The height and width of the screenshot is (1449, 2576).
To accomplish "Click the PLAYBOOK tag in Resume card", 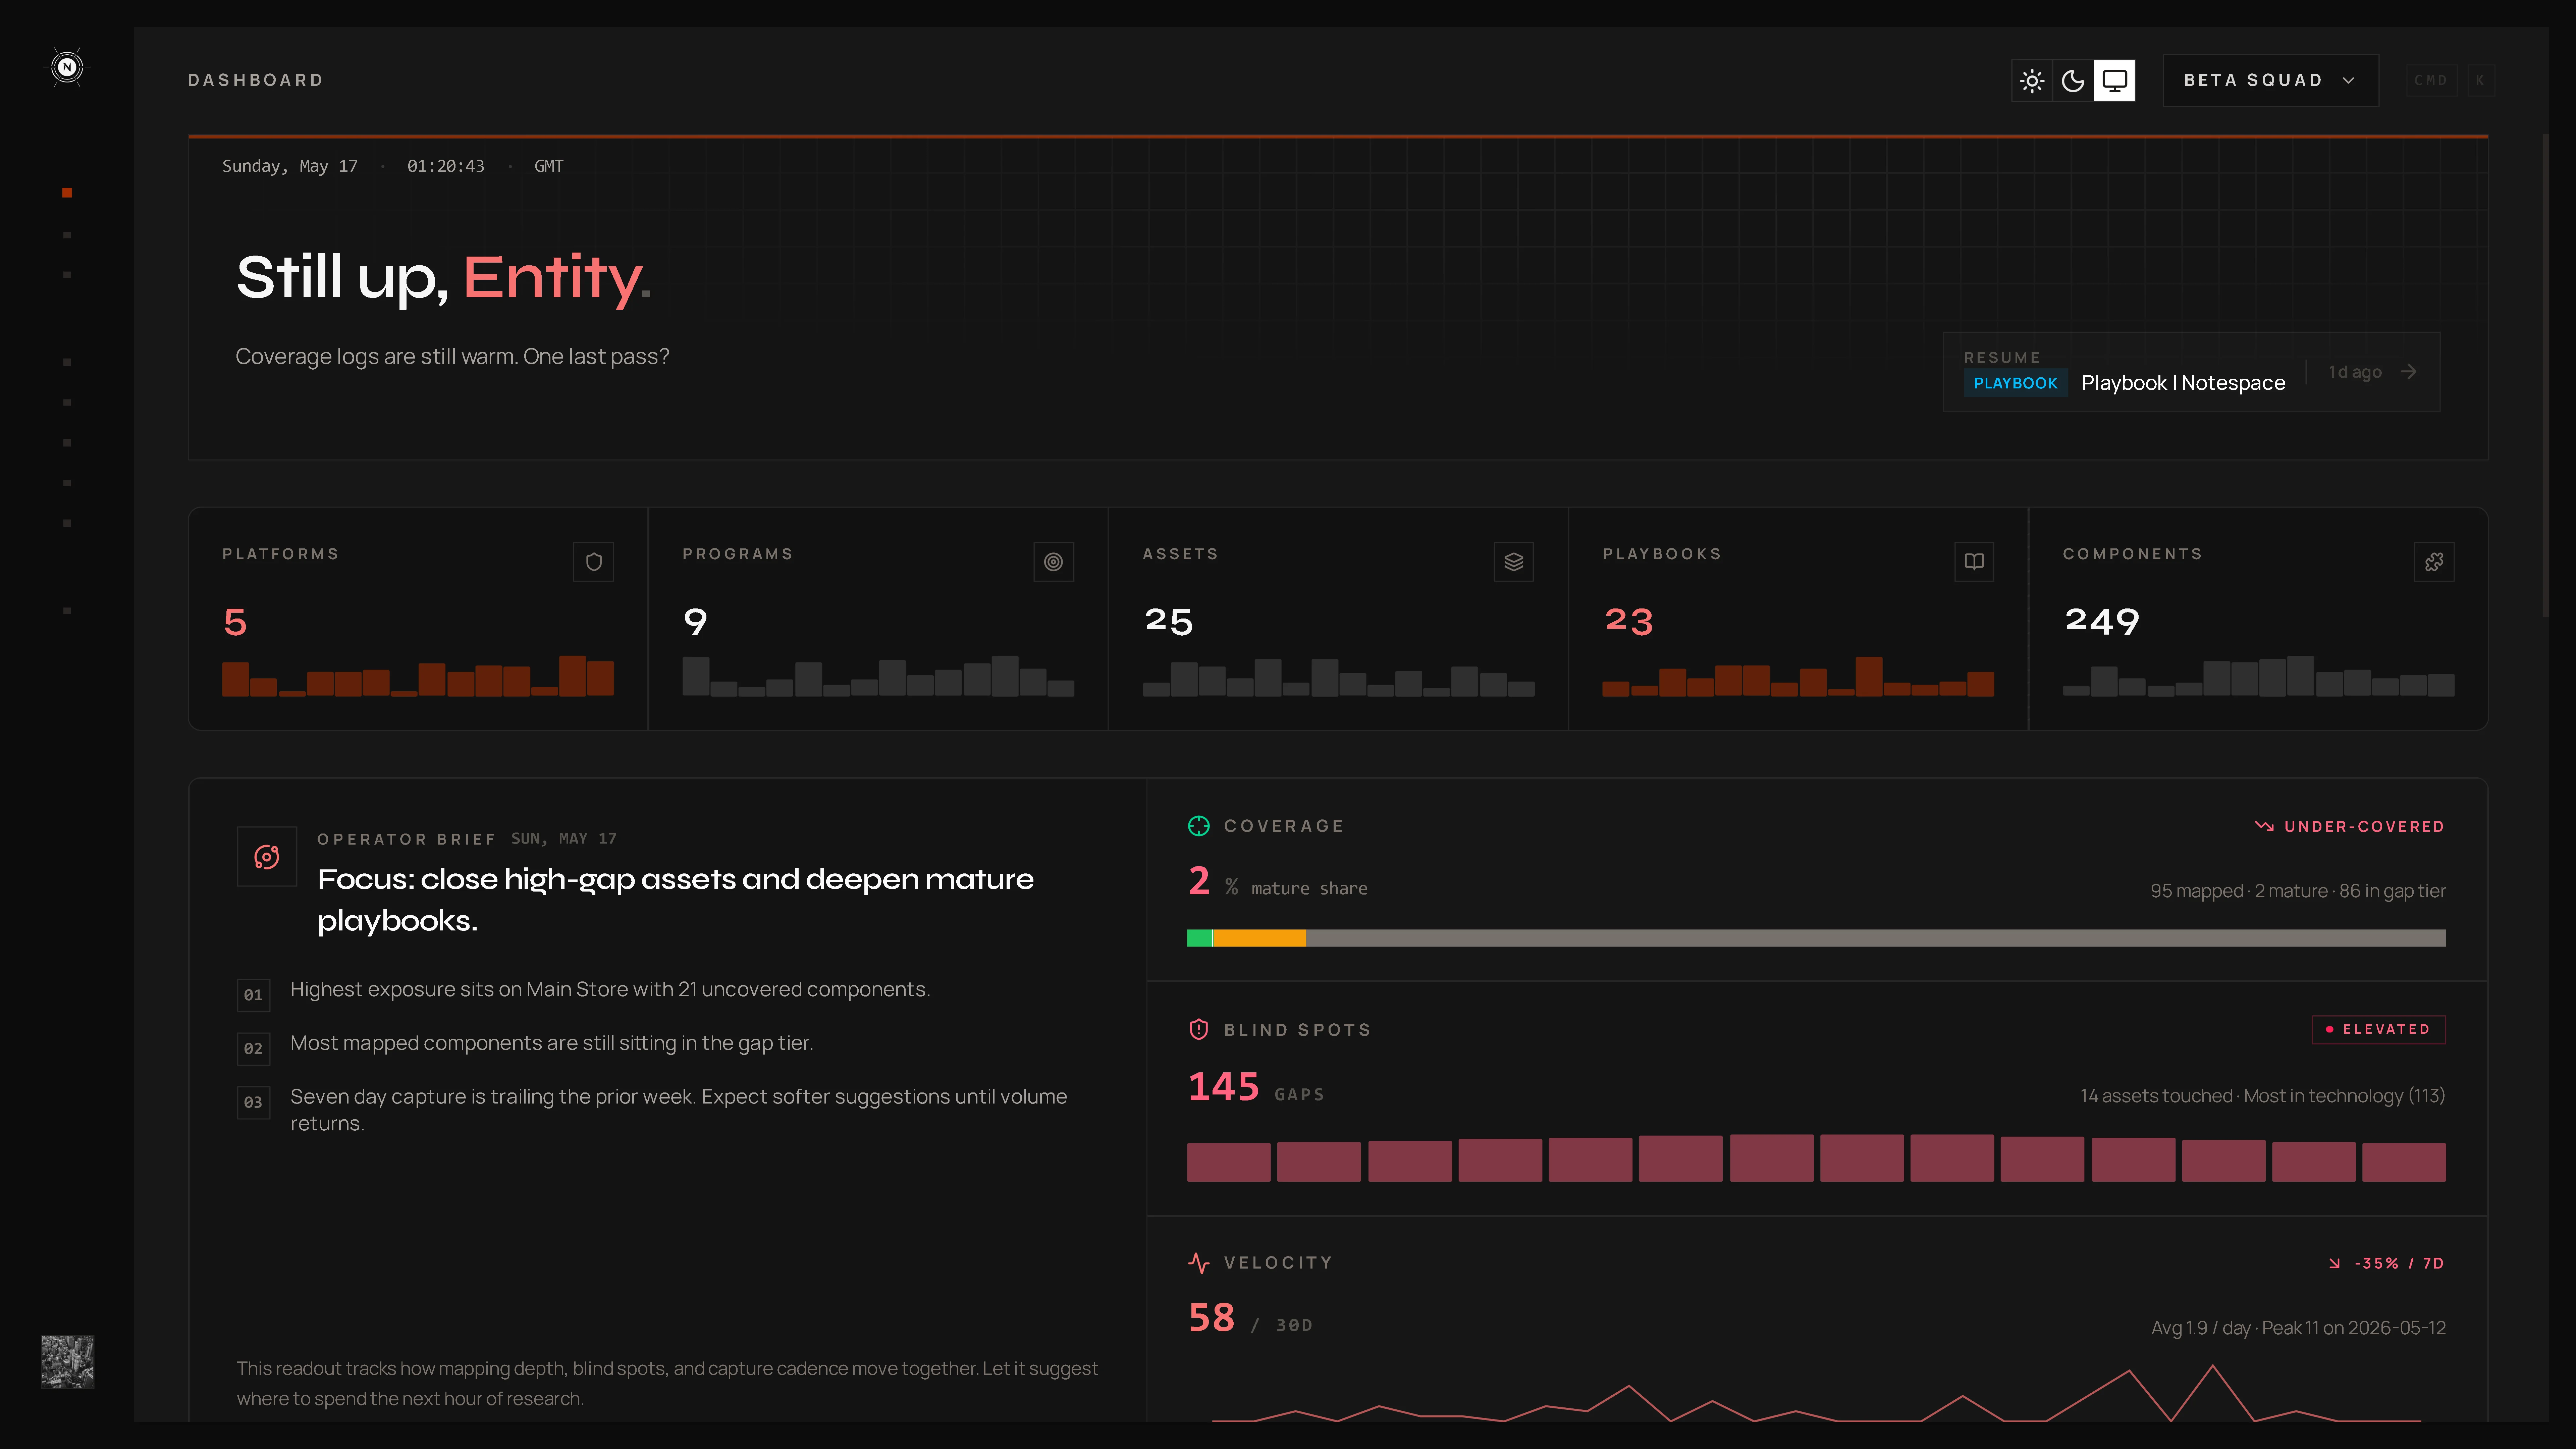I will (2015, 383).
